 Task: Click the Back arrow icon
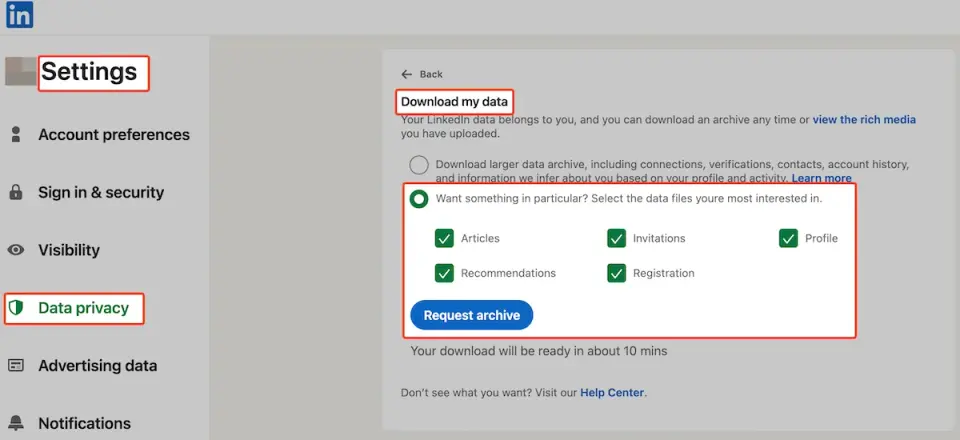click(x=407, y=74)
